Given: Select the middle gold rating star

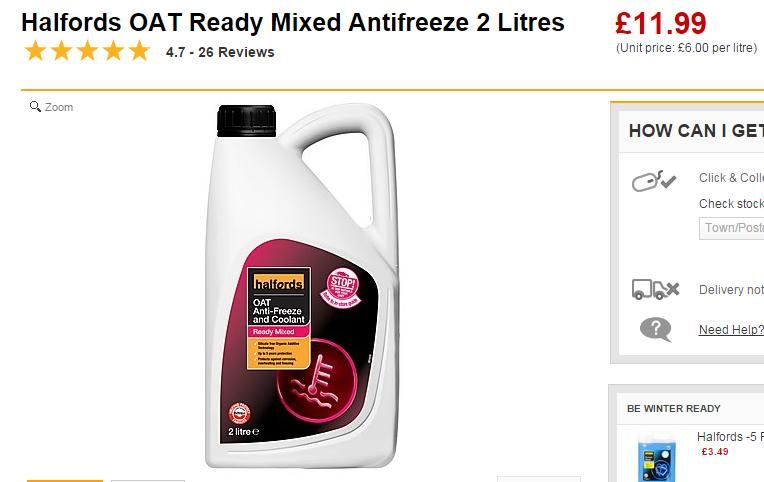Looking at the screenshot, I should 87,51.
